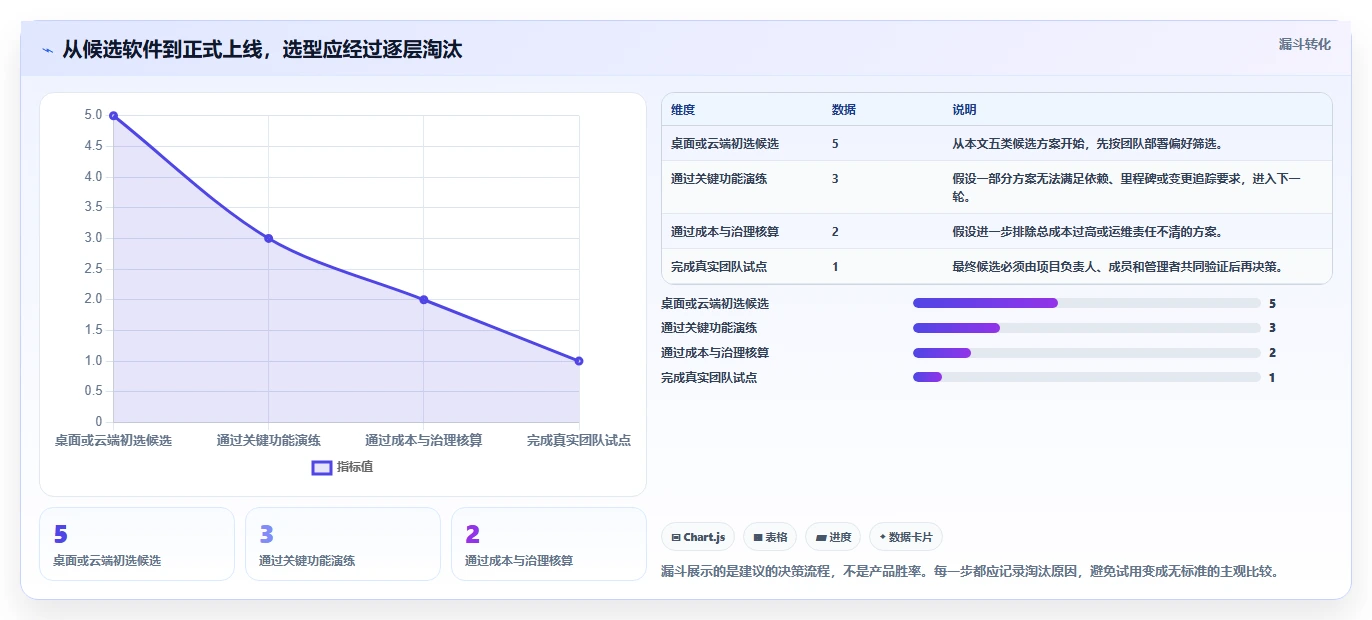Open the data card showing 5
The width and height of the screenshot is (1372, 620).
[137, 544]
